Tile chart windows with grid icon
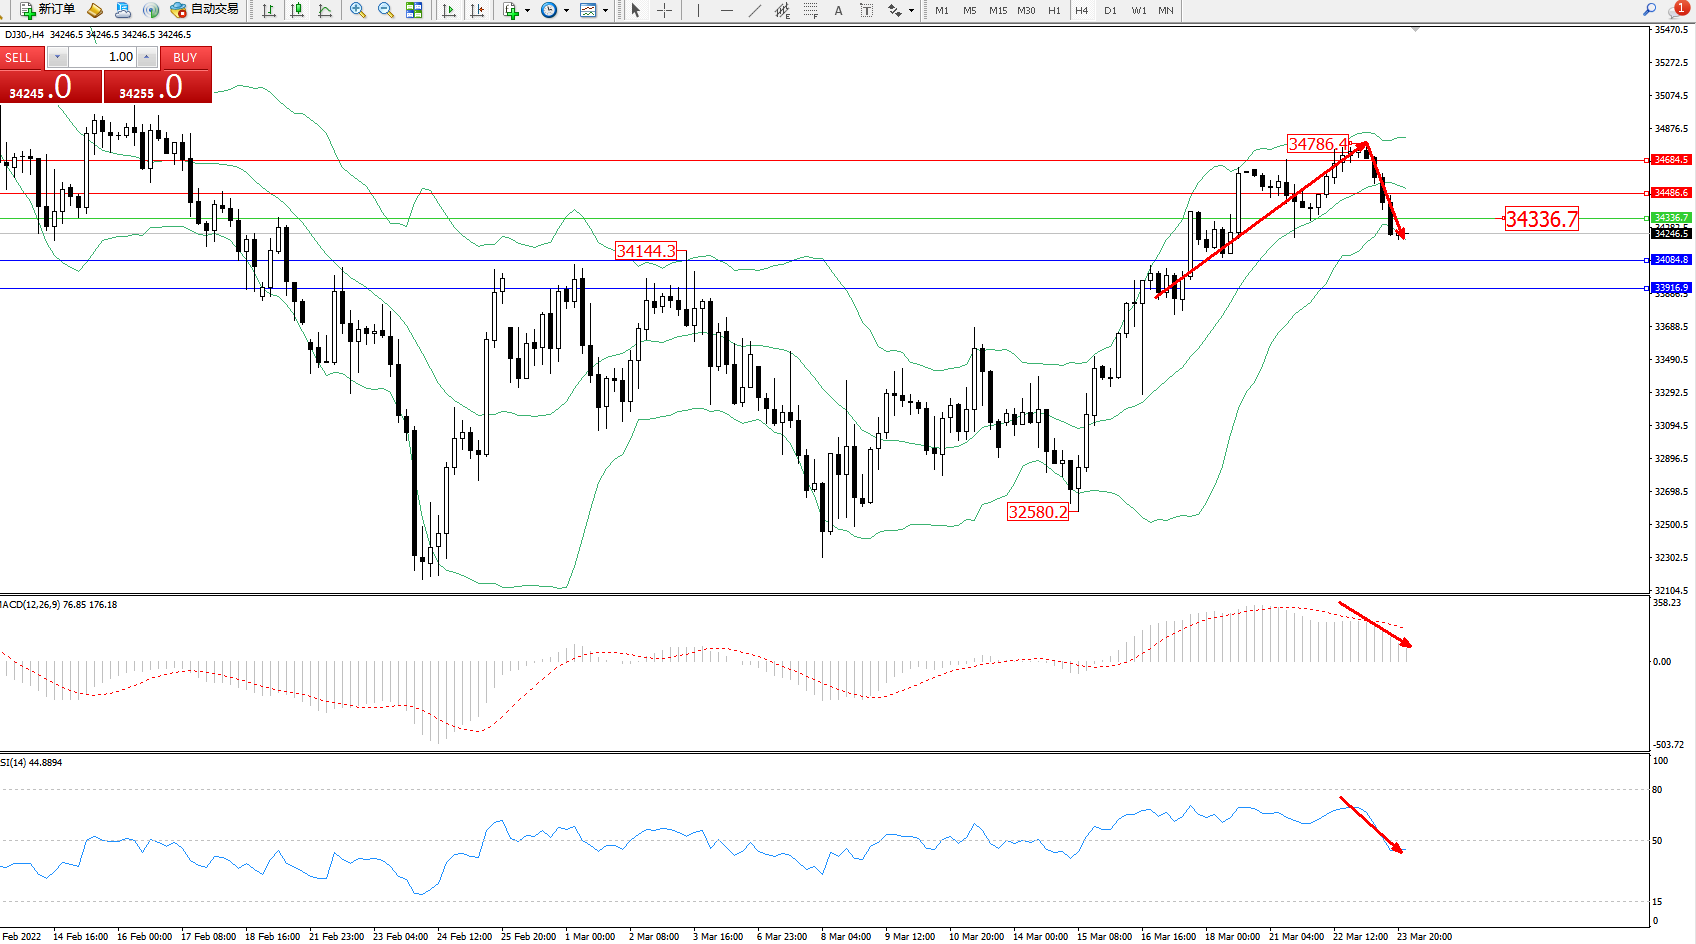The height and width of the screenshot is (944, 1696). (414, 10)
